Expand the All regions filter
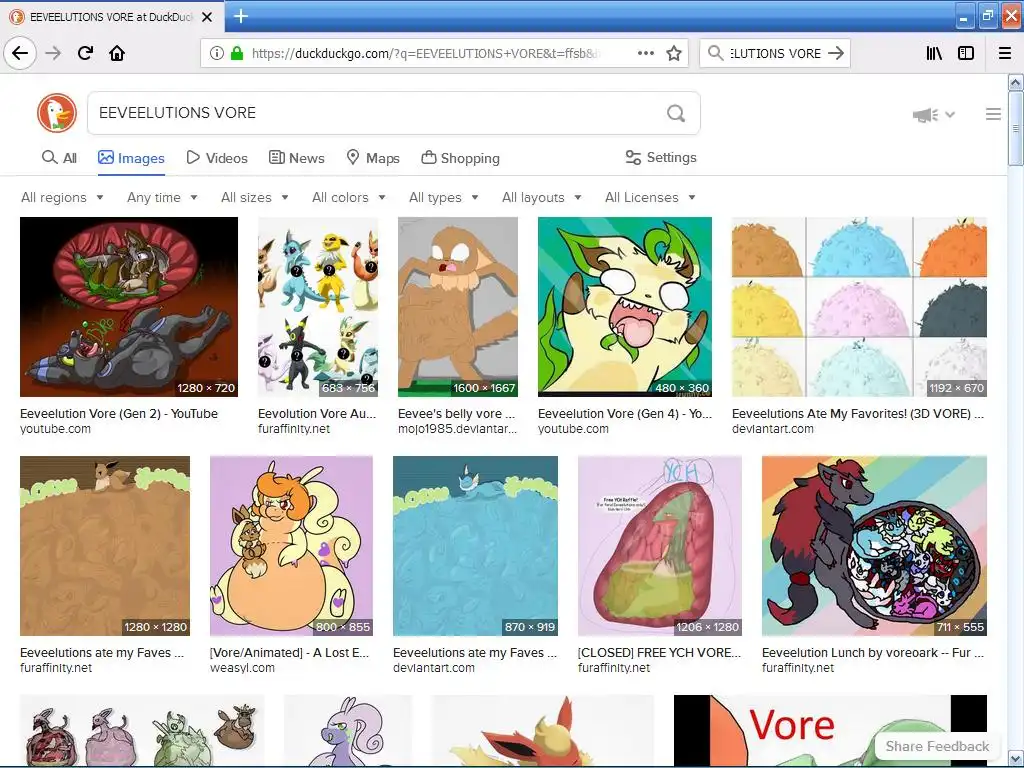This screenshot has width=1024, height=768. [x=62, y=197]
